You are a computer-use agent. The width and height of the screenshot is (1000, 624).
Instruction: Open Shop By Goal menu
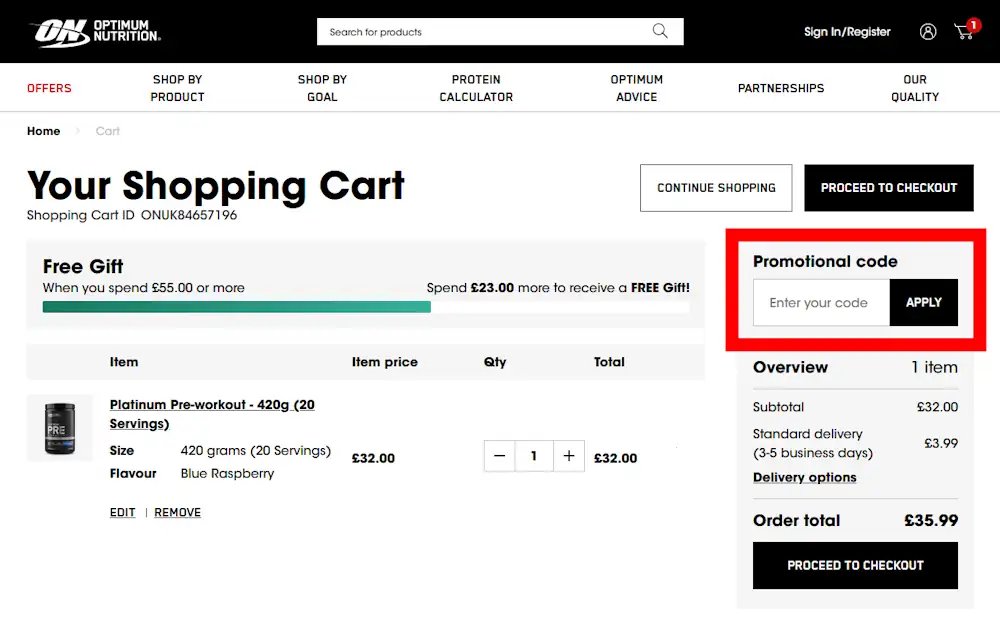pos(322,88)
